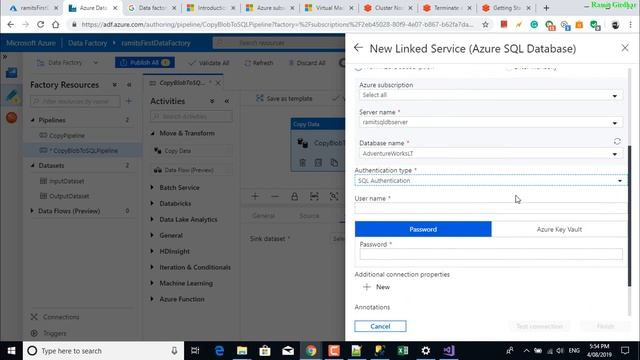Open the Authentication type dropdown
Screen dimensions: 640x360
point(491,180)
